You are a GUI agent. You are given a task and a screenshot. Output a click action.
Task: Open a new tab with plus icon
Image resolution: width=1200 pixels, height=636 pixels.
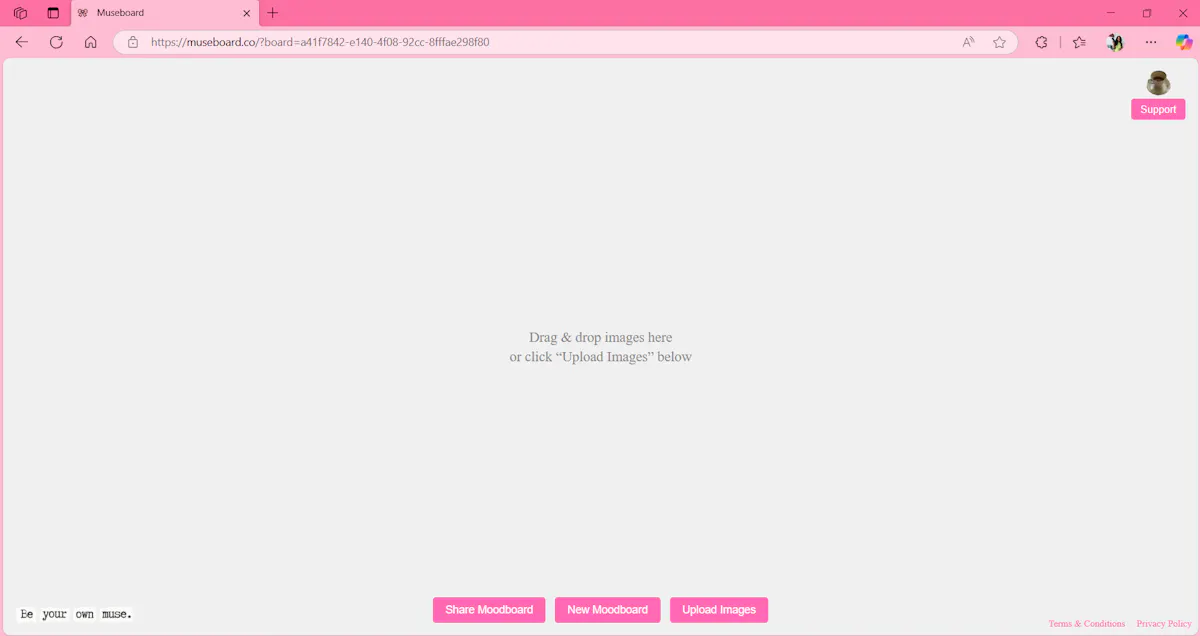click(273, 13)
